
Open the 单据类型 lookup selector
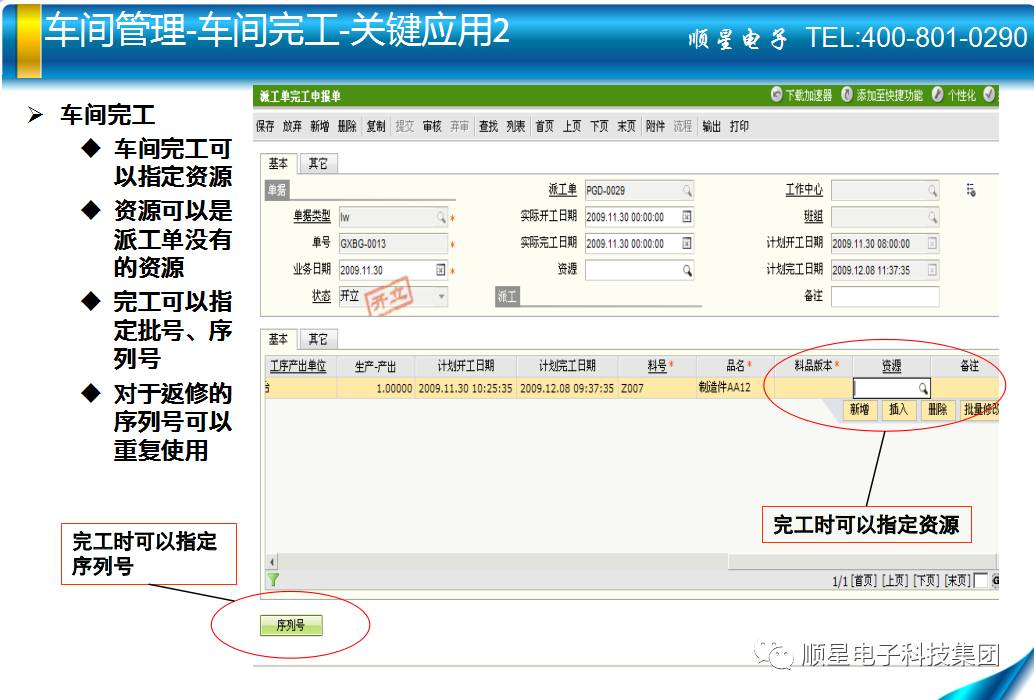pos(441,217)
